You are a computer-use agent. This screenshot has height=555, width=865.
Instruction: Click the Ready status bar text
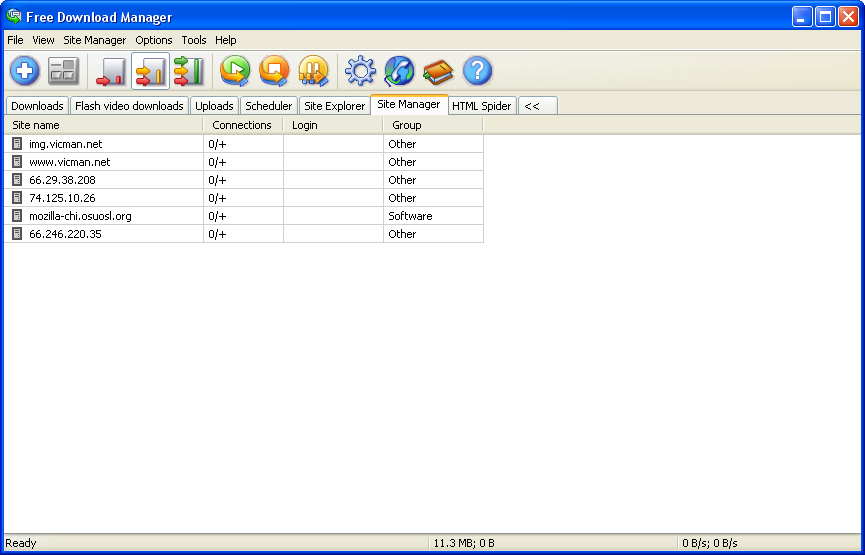tap(21, 543)
